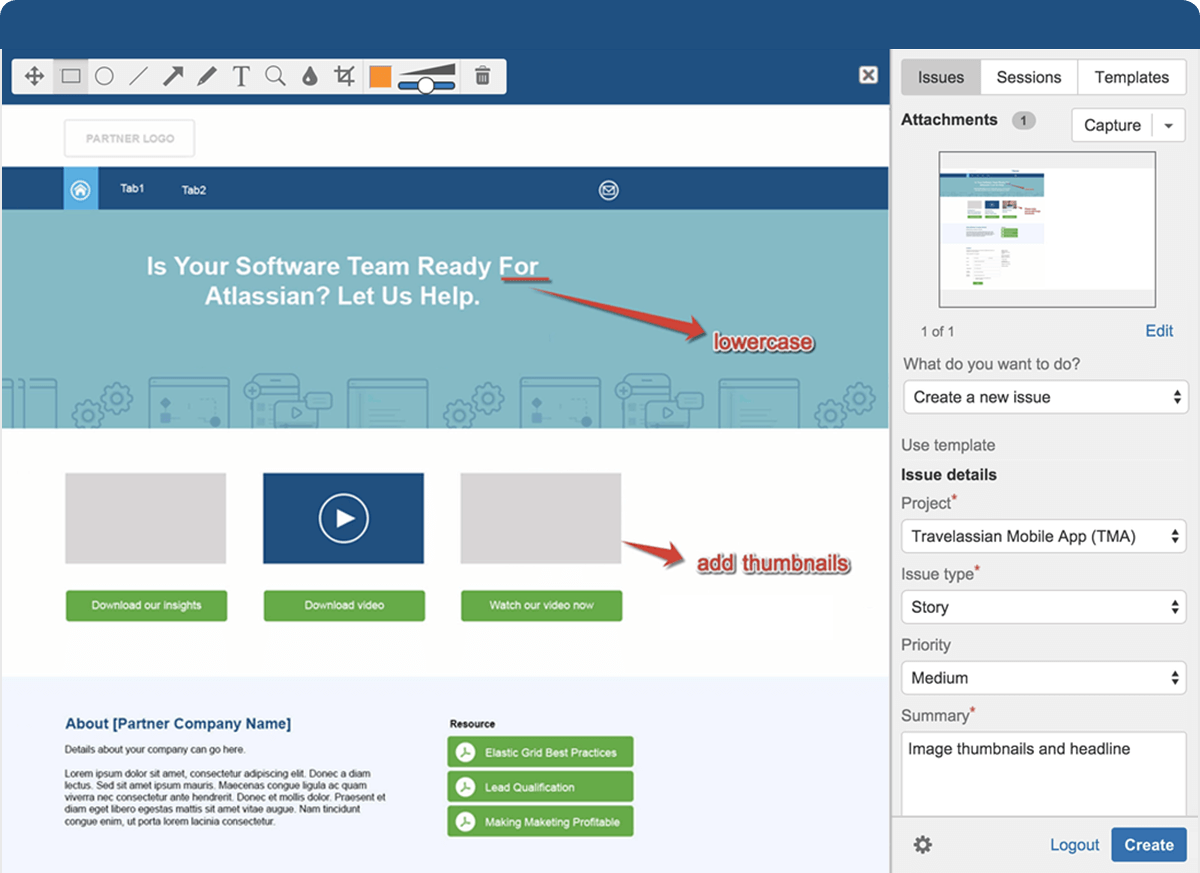Switch to the Sessions tab
Image resolution: width=1200 pixels, height=873 pixels.
click(x=1028, y=77)
